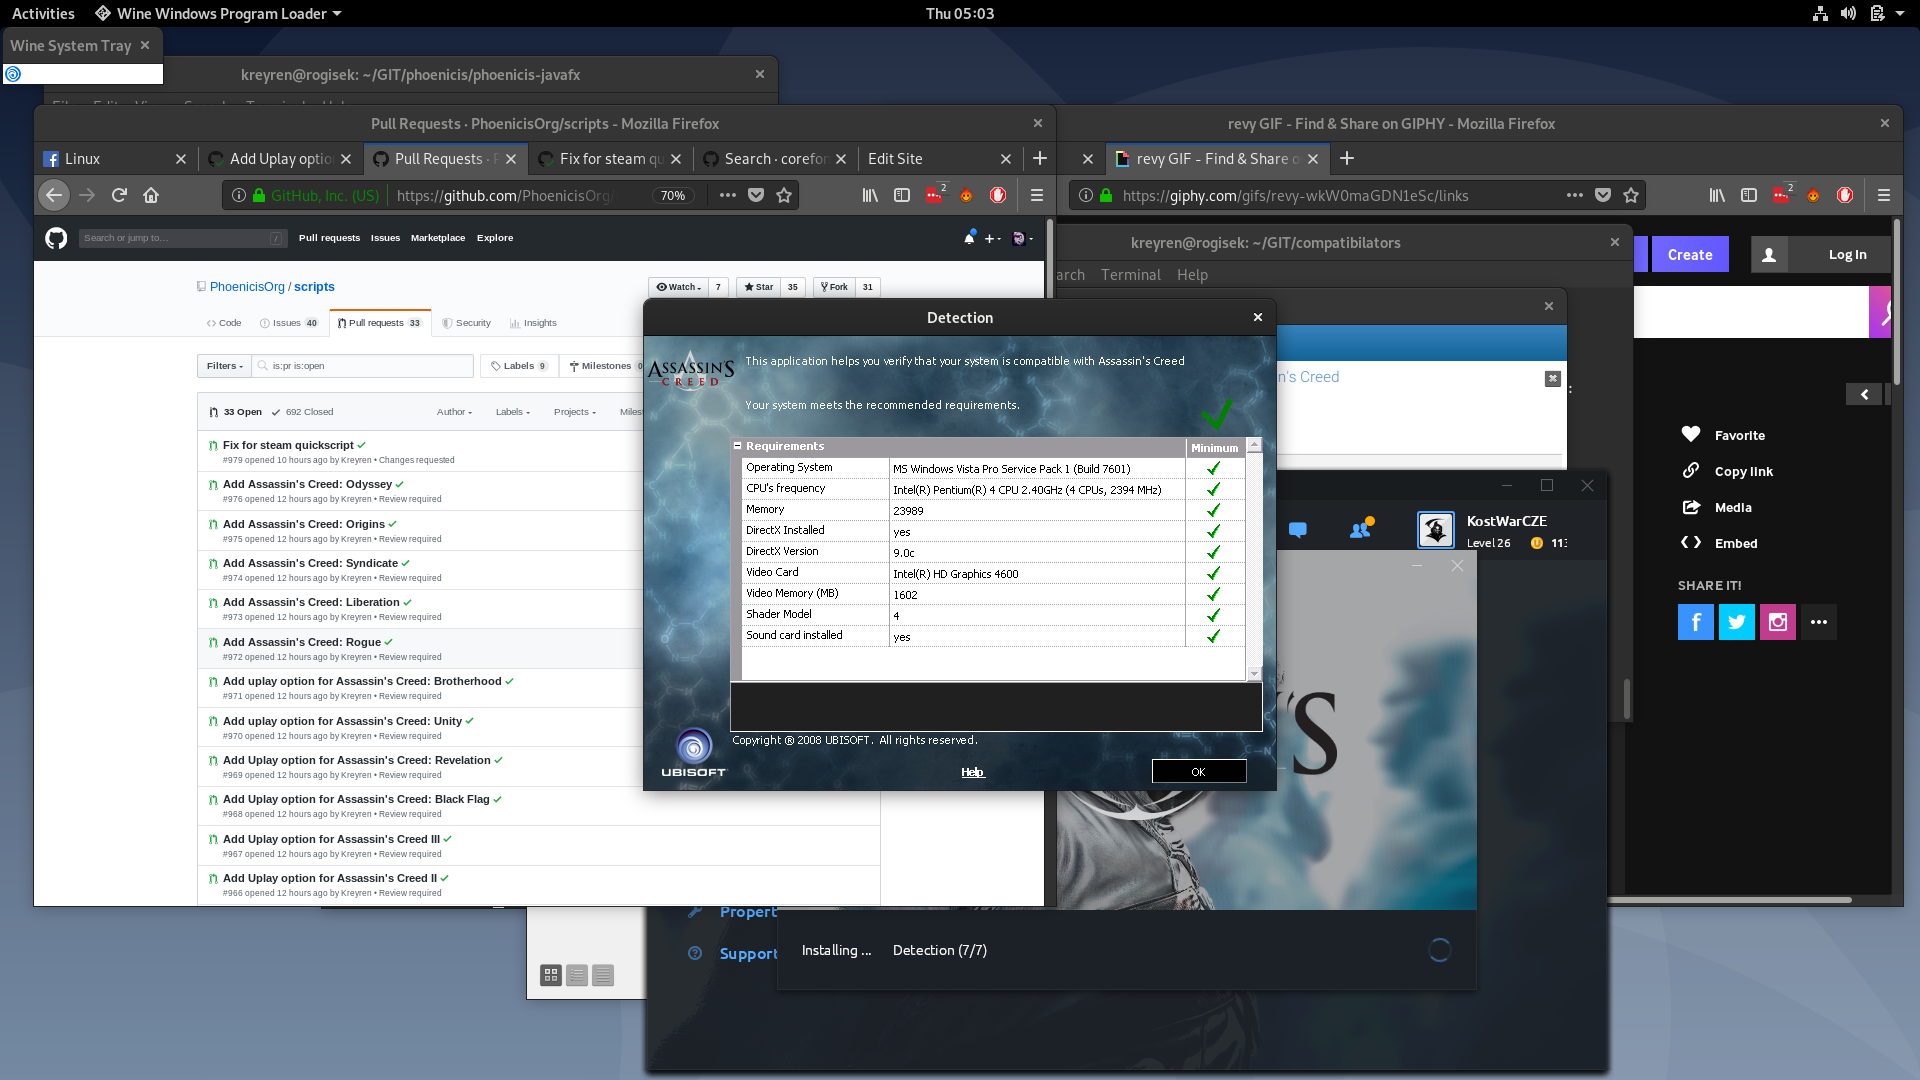The width and height of the screenshot is (1920, 1080).
Task: Go back in left Firefox window
Action: click(54, 195)
